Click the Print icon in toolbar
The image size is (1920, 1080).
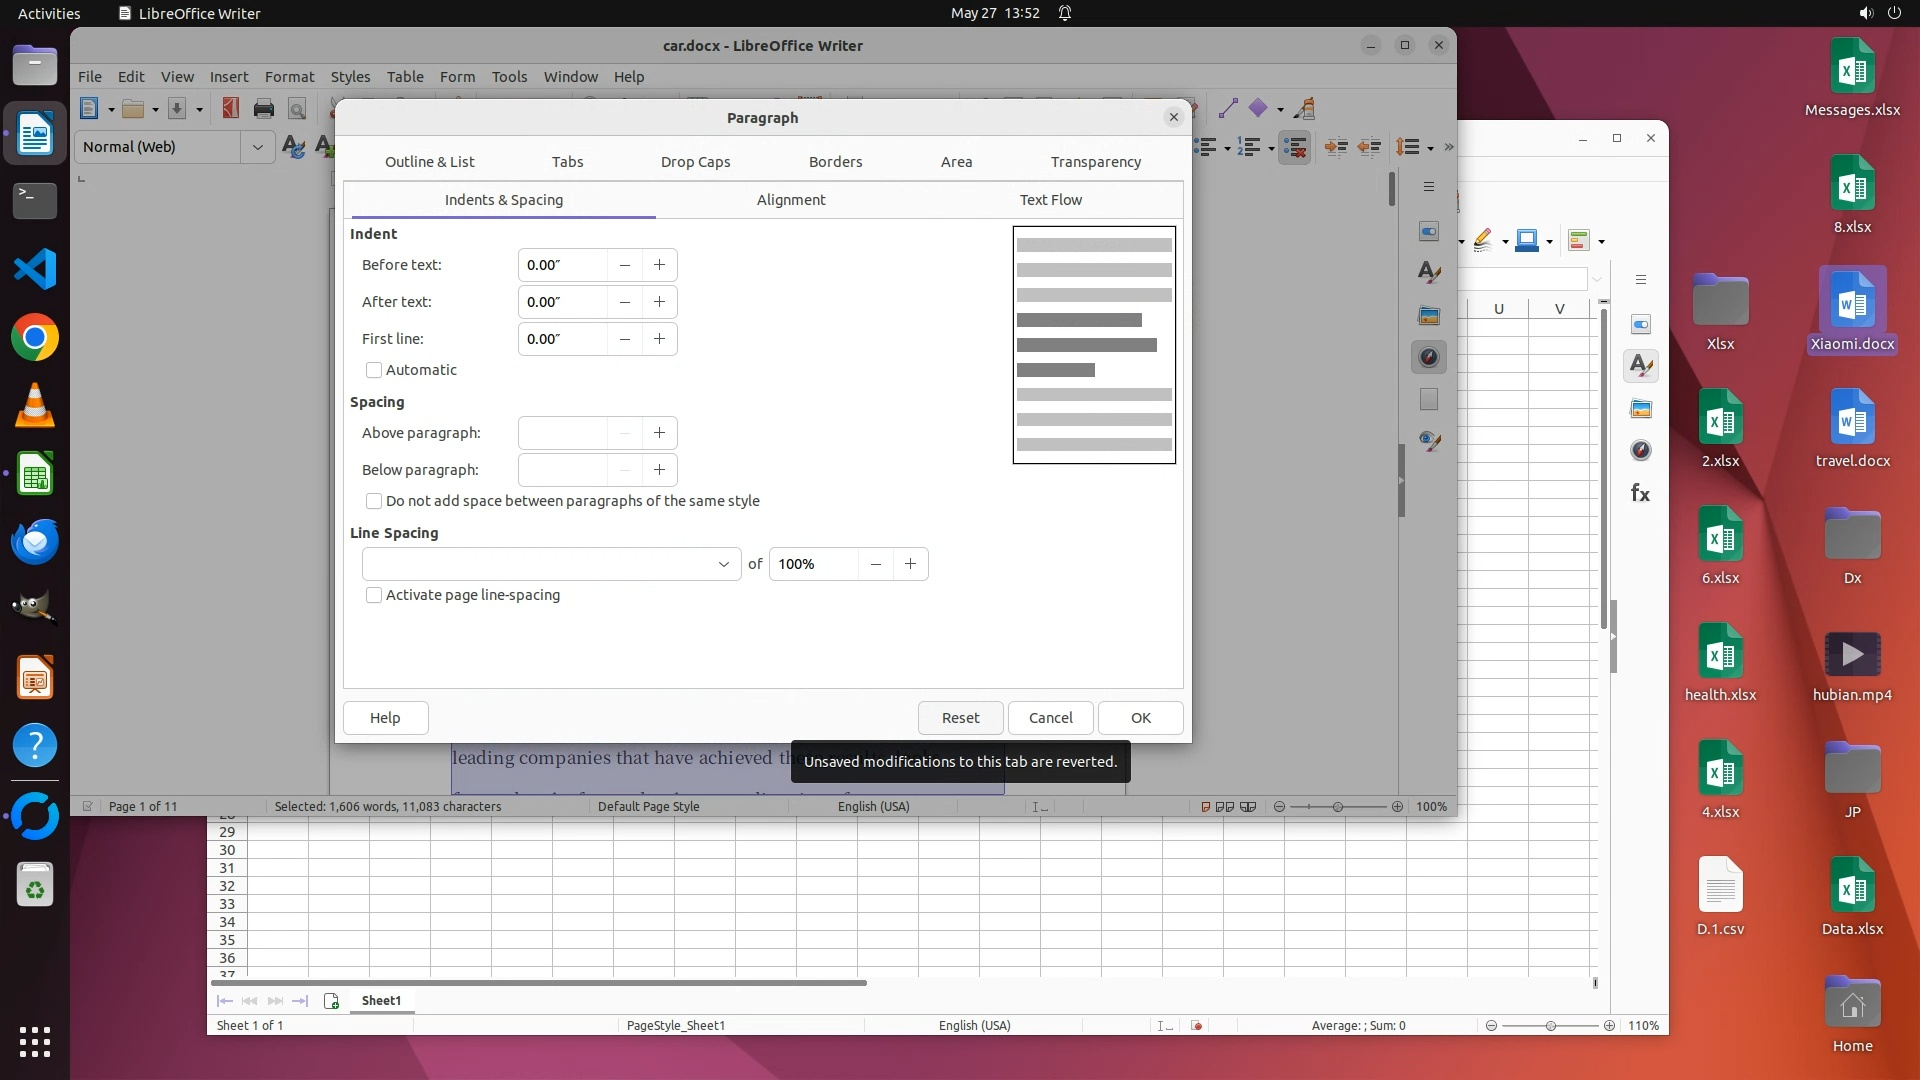pyautogui.click(x=264, y=109)
